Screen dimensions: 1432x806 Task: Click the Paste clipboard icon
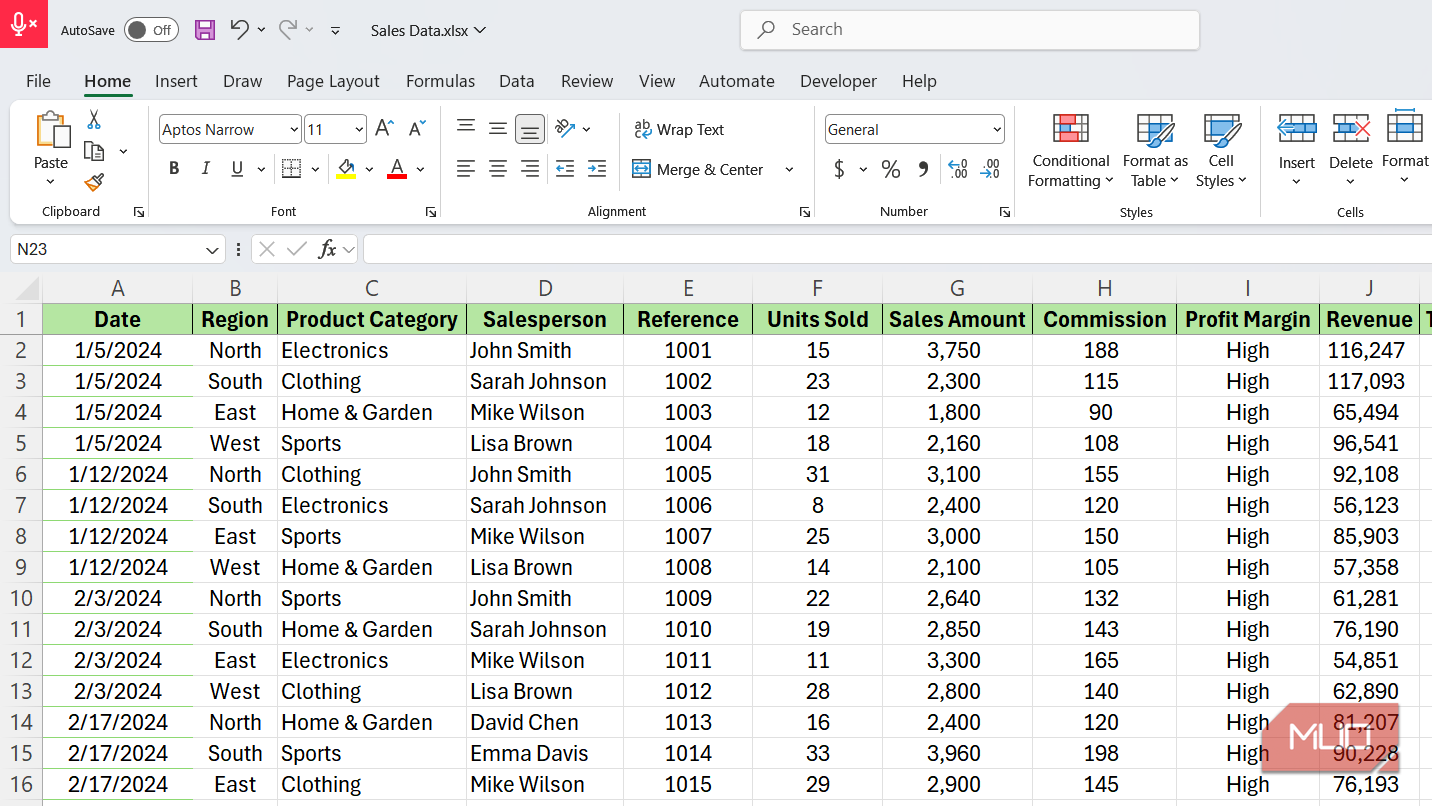(52, 131)
